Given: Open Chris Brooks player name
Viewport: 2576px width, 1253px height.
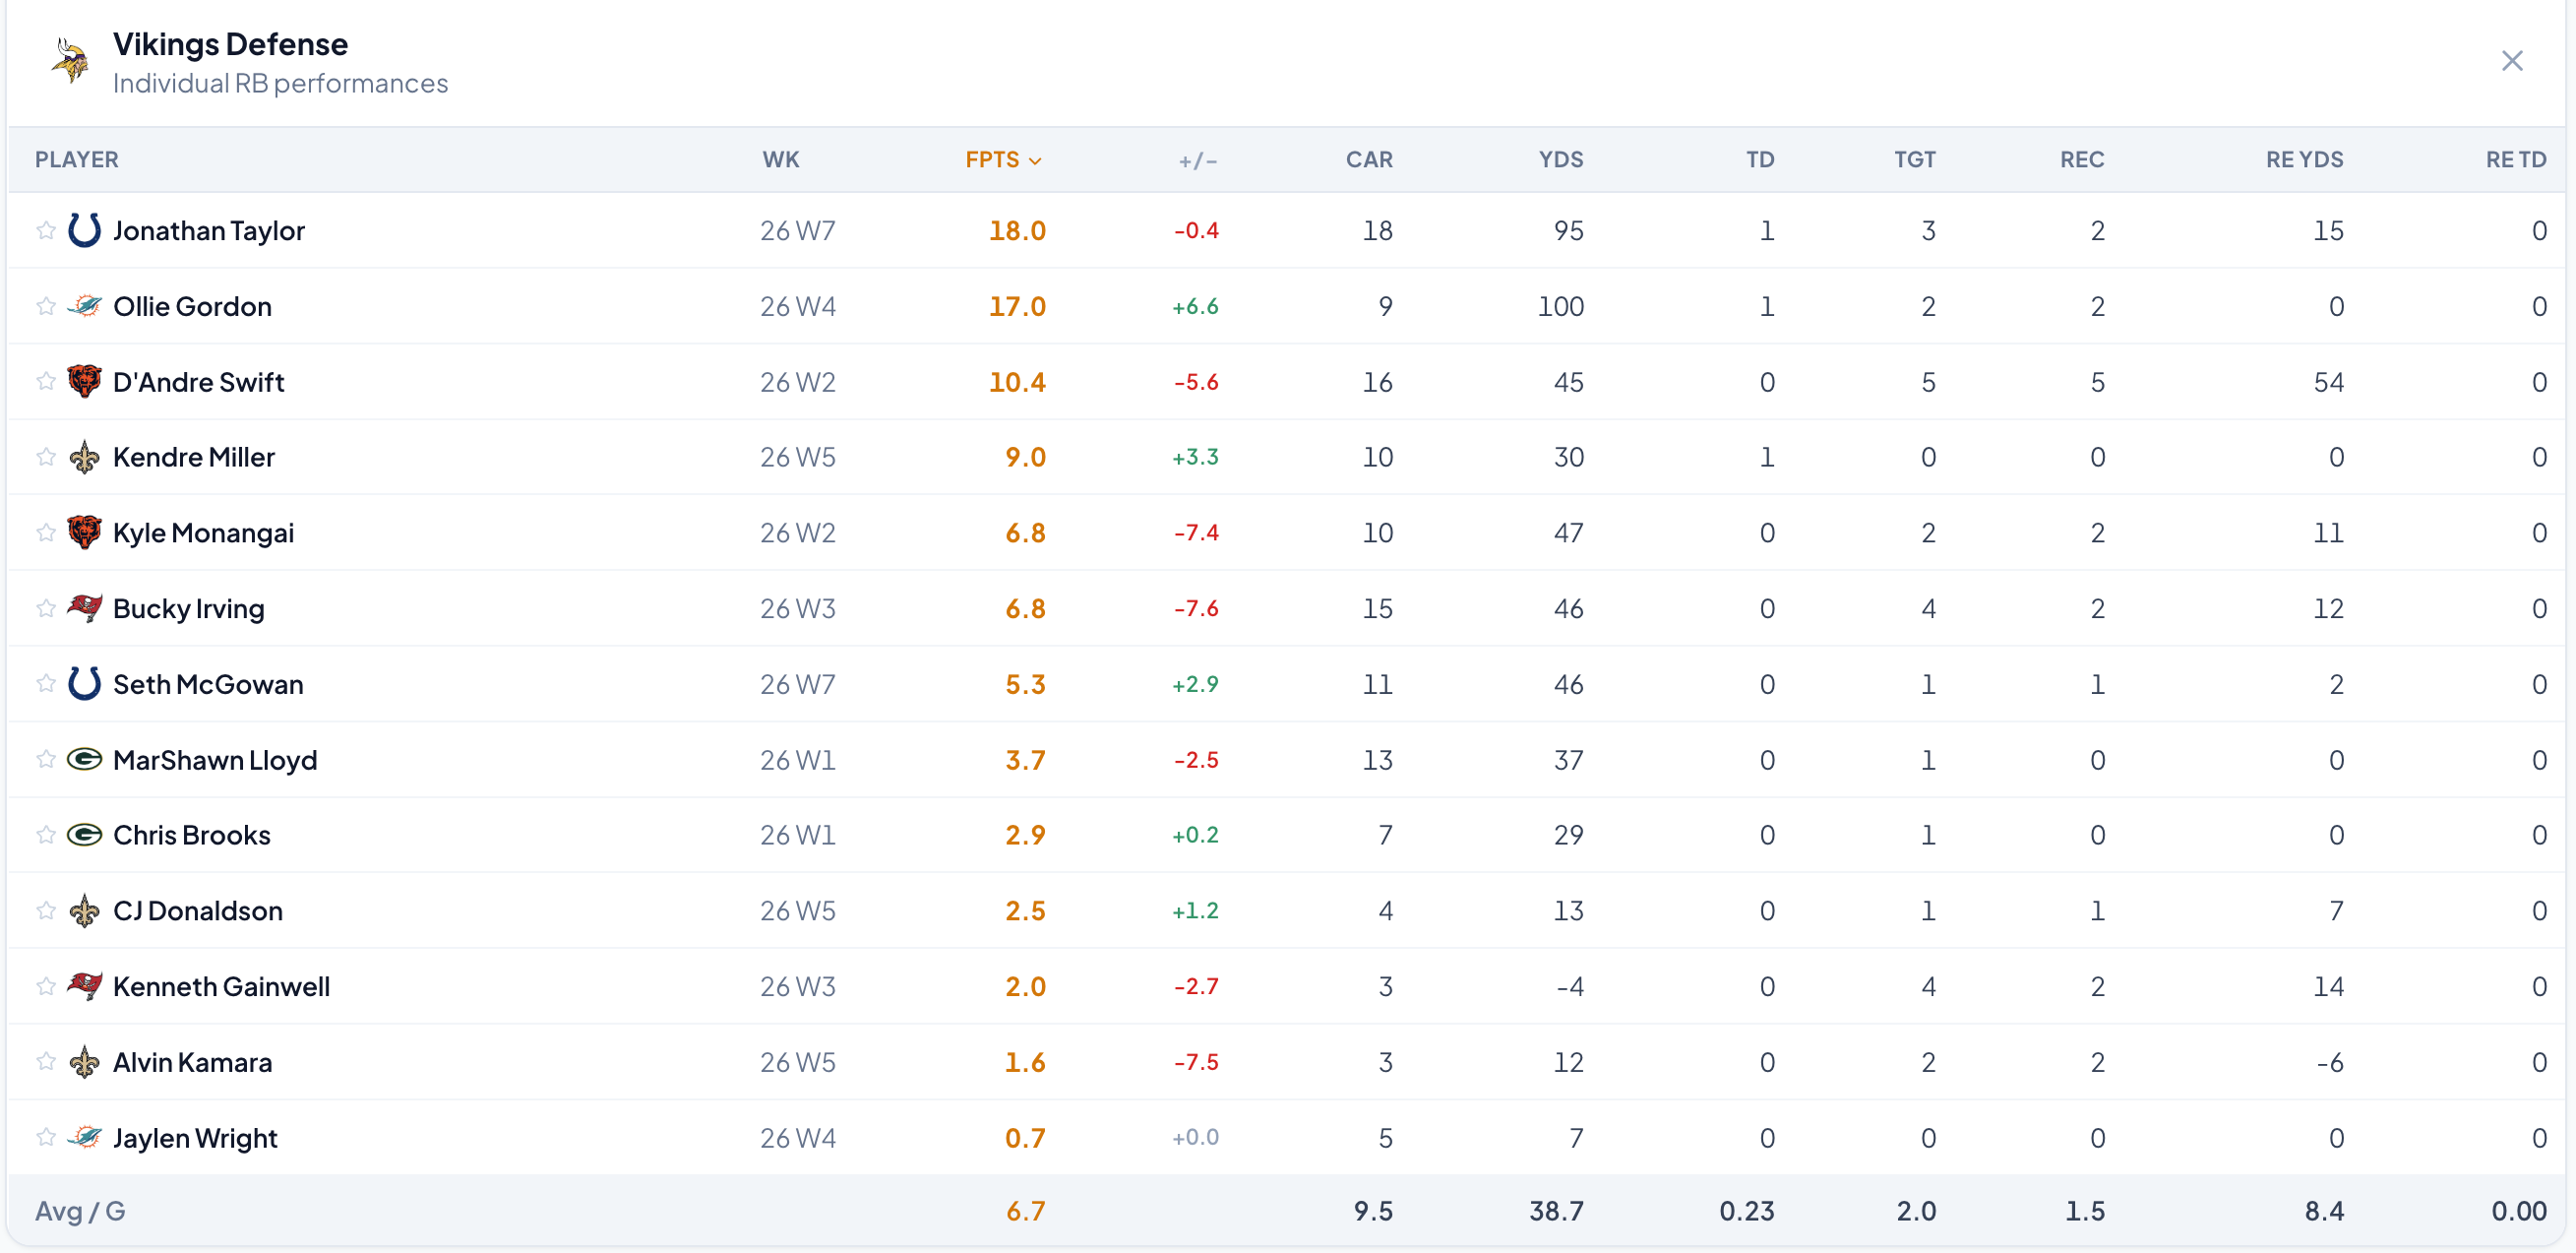Looking at the screenshot, I should point(192,835).
